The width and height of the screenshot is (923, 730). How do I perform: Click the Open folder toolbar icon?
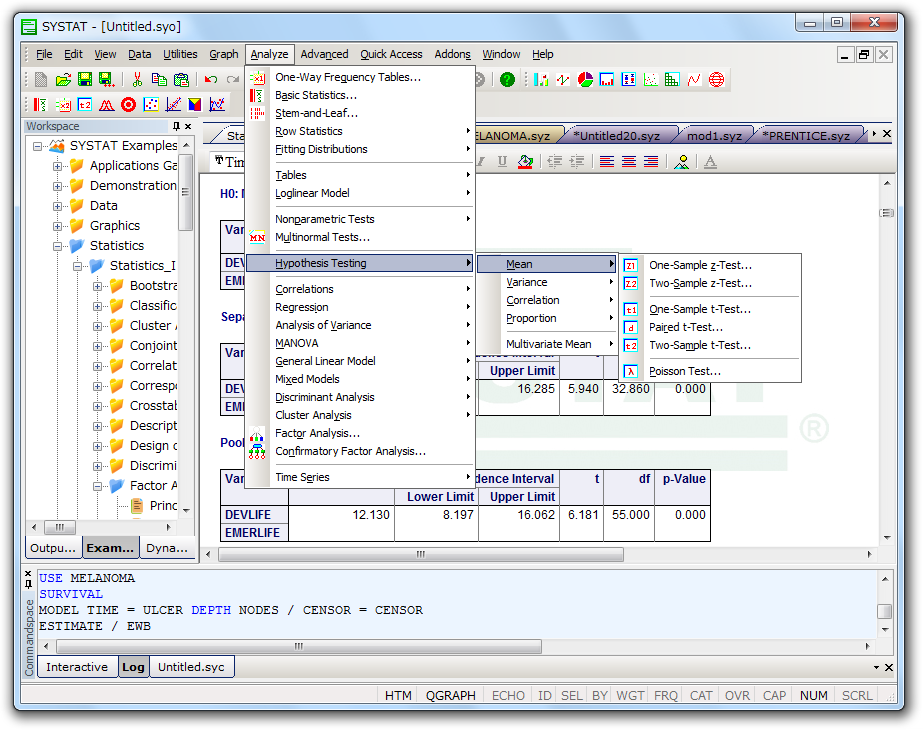(x=63, y=79)
